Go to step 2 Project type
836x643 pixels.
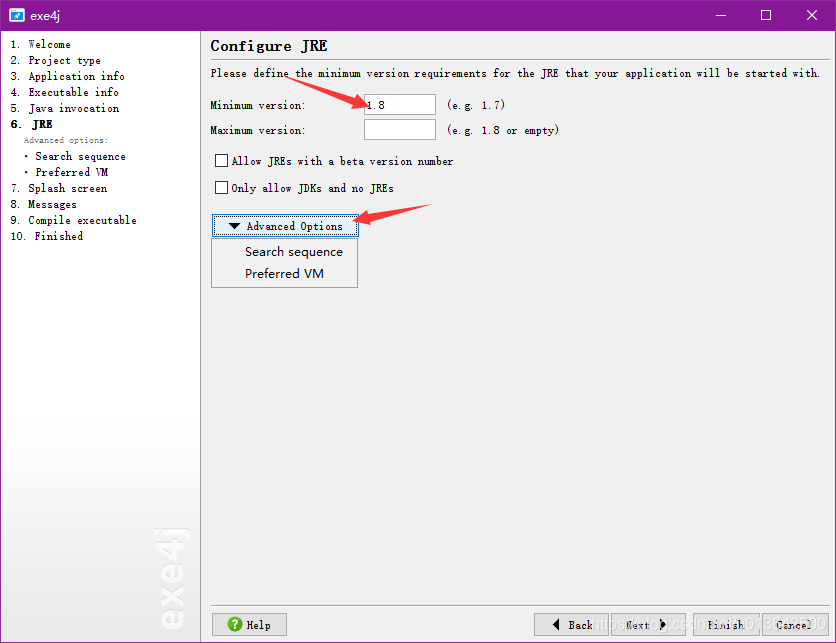tap(55, 60)
